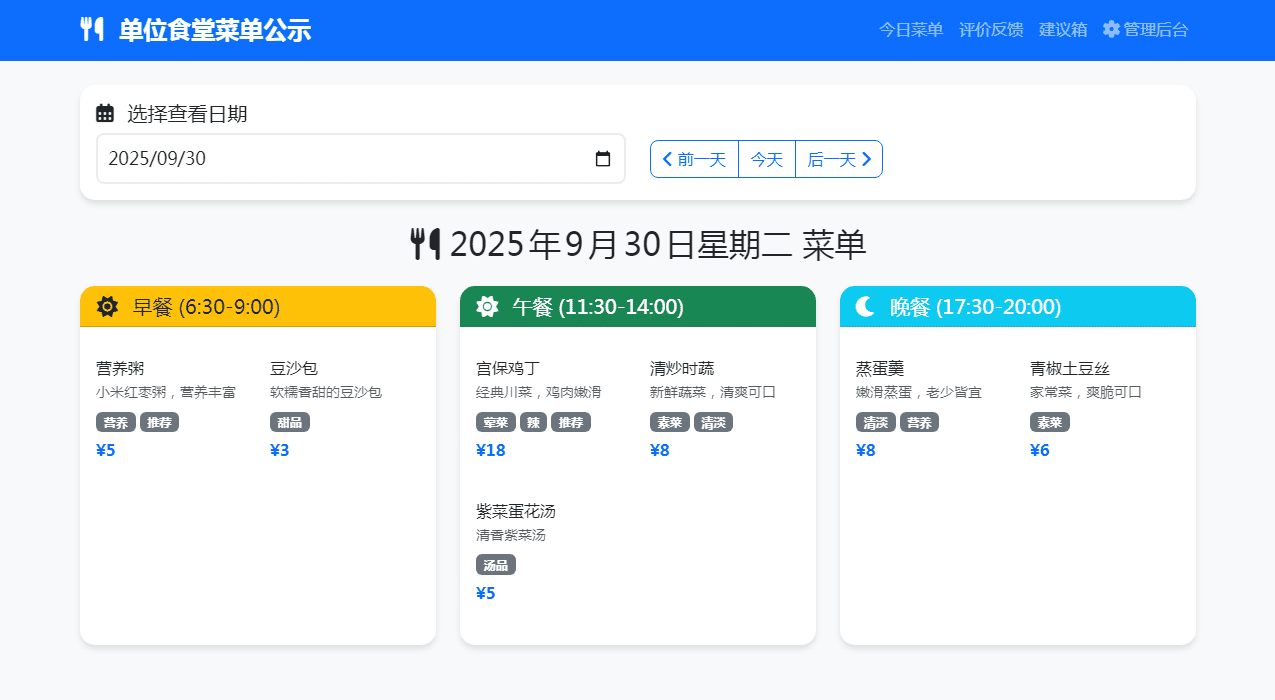Go to previous day with 前一天 button
The width and height of the screenshot is (1275, 700).
[x=694, y=159]
